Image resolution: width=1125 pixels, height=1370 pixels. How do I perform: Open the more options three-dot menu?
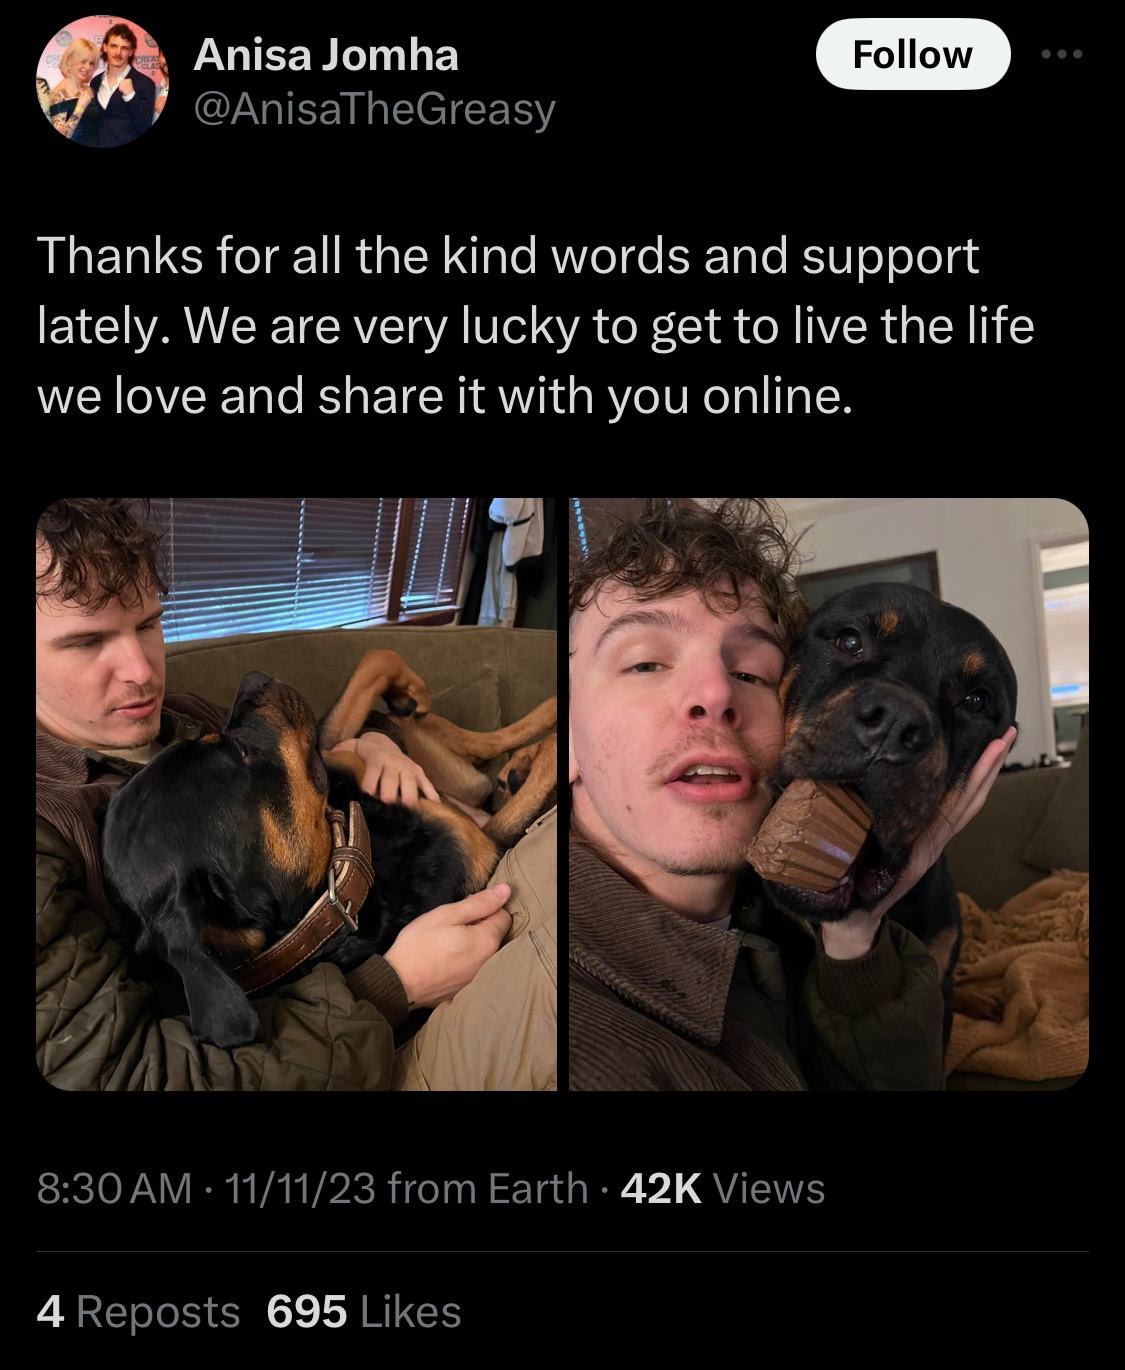pos(1062,54)
